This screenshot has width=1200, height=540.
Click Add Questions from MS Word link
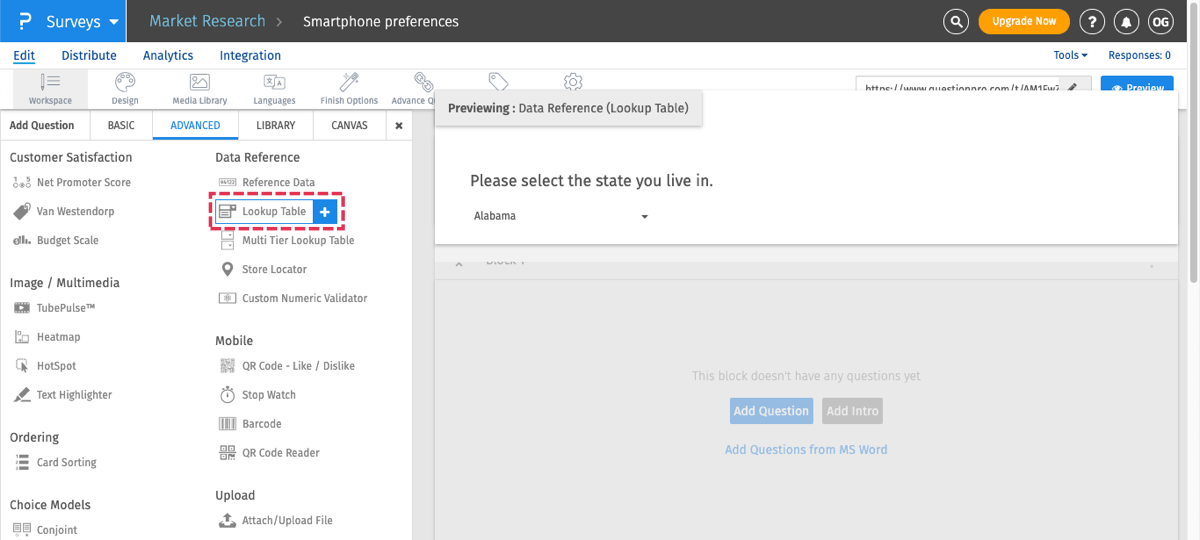tap(806, 450)
